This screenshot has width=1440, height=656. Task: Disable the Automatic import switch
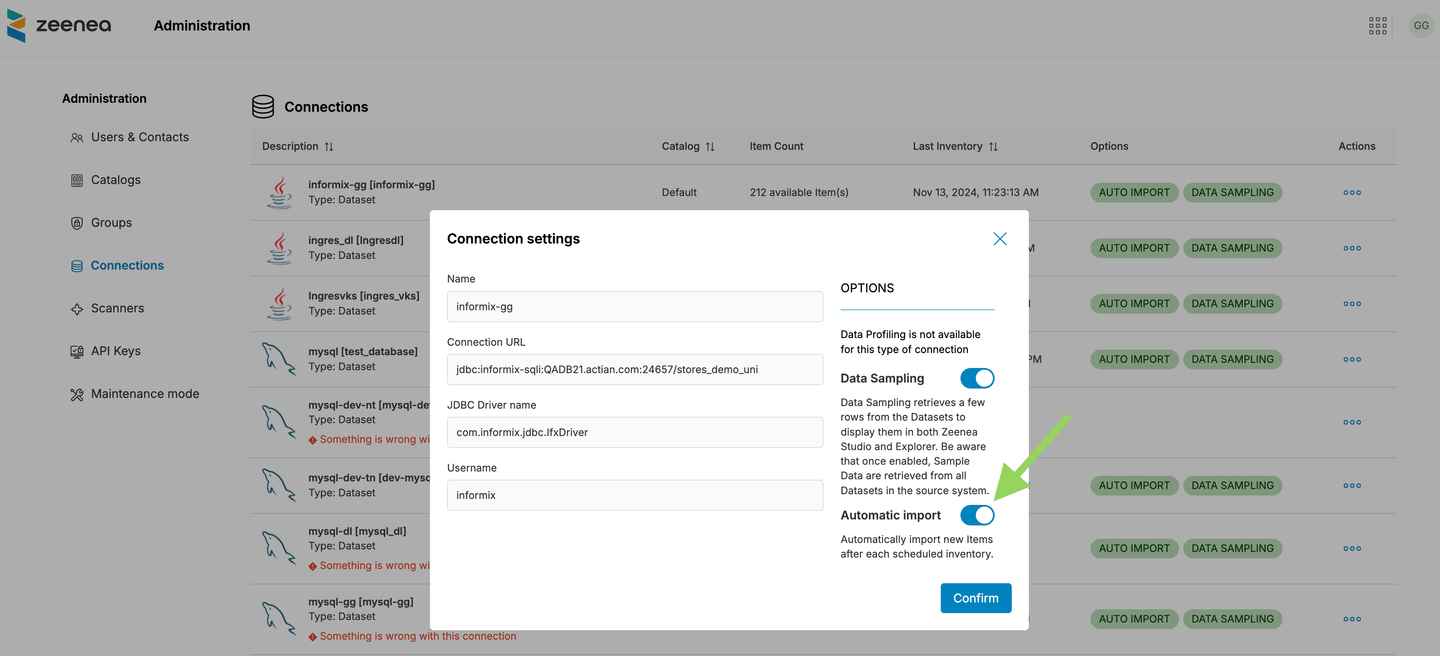point(977,515)
